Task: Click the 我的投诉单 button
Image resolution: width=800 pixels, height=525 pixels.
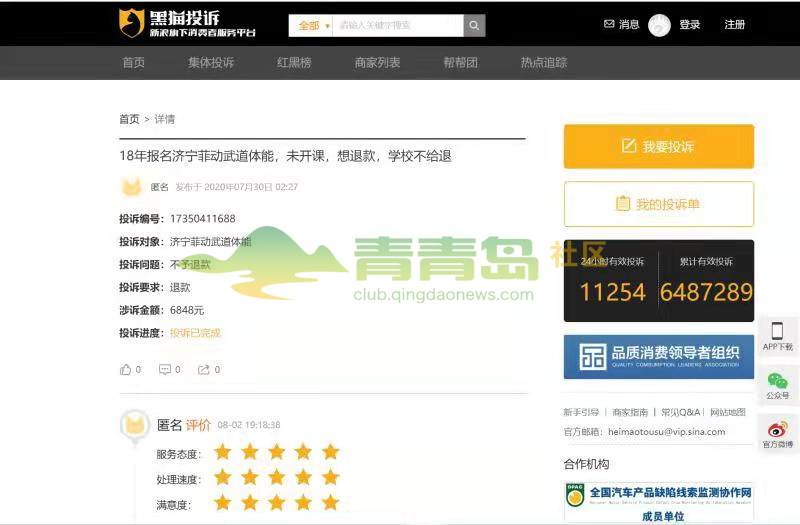Action: (659, 204)
